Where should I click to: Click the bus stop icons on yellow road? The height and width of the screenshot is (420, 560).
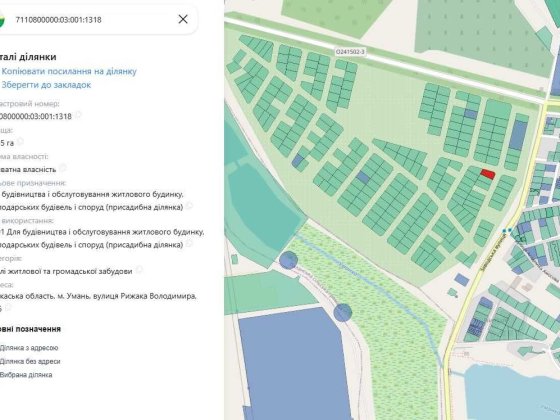506,231
